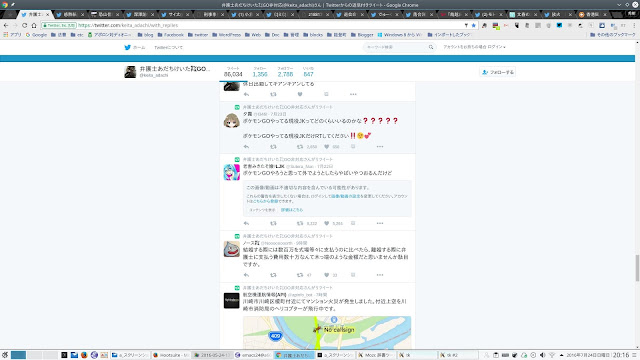
Task: Toggle the bookmark star in address bar
Action: 473,25
